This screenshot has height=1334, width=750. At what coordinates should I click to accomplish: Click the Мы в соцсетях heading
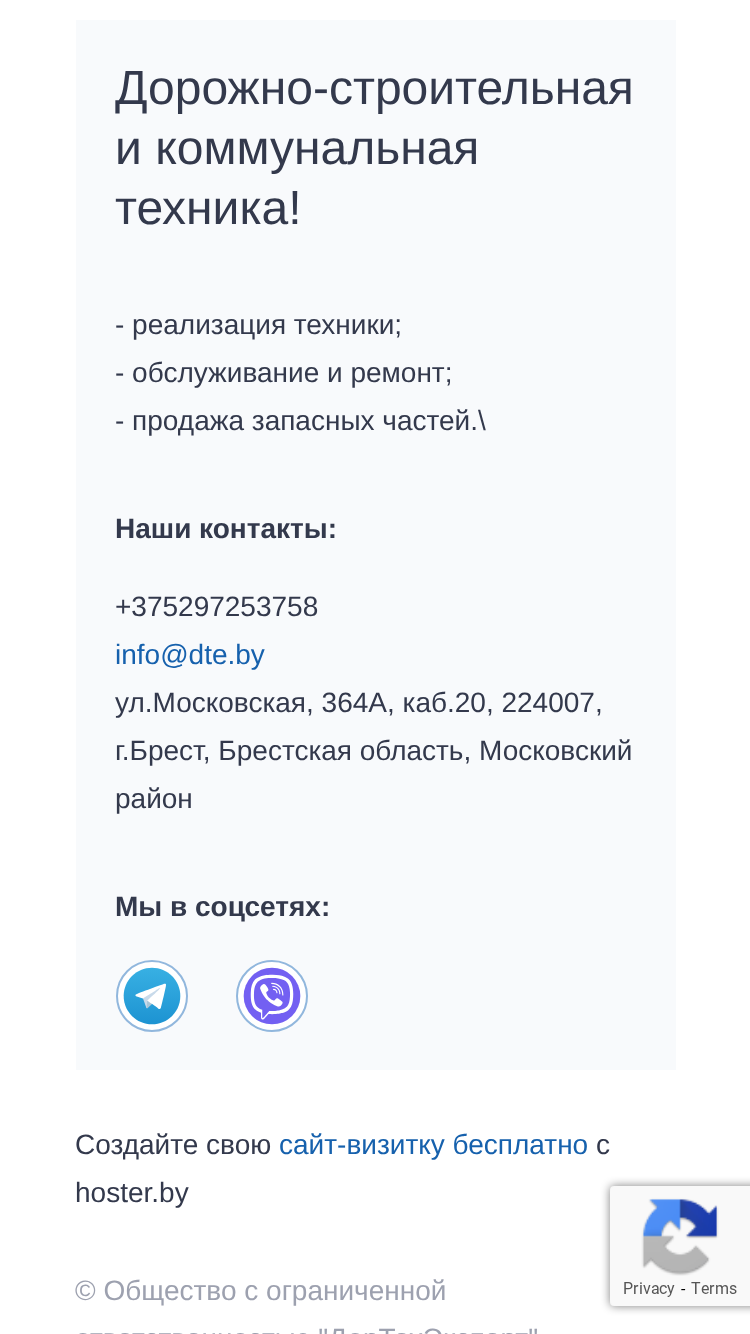coord(222,907)
